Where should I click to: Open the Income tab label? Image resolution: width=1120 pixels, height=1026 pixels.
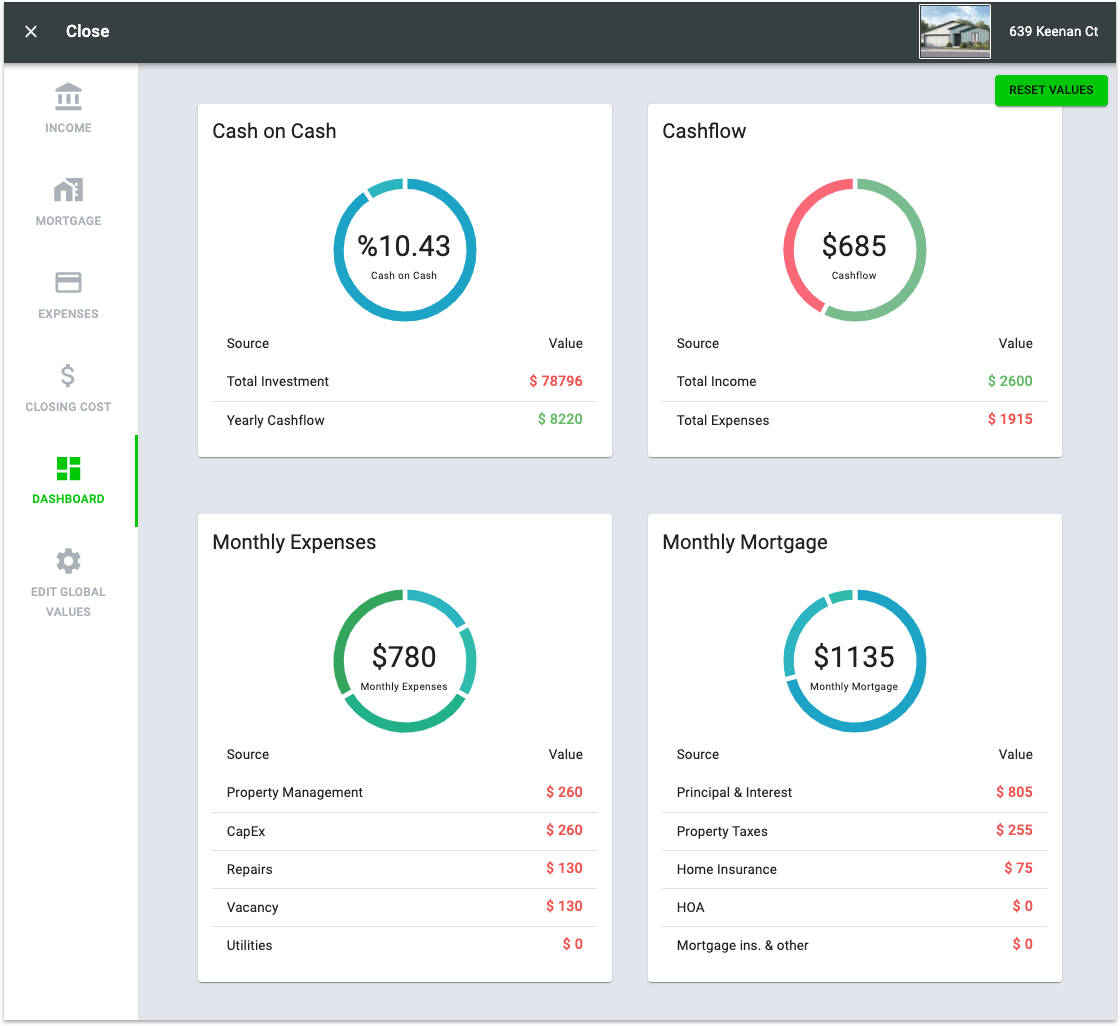click(69, 128)
